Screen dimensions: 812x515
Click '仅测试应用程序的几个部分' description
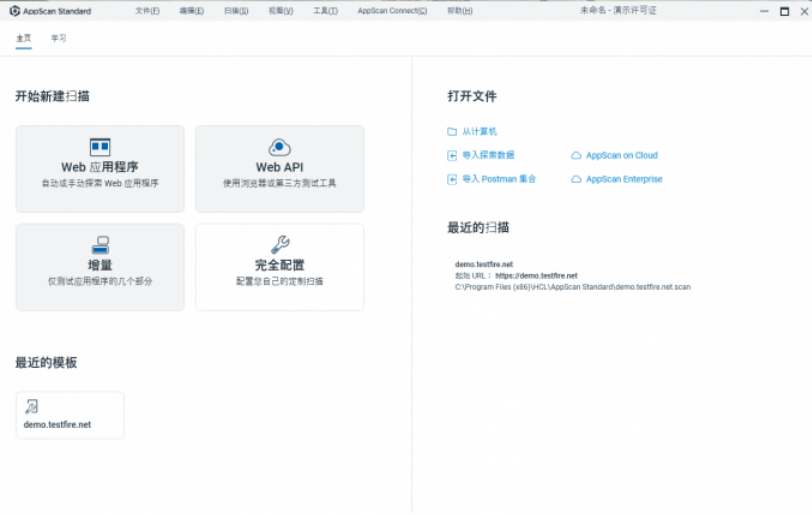click(x=100, y=281)
